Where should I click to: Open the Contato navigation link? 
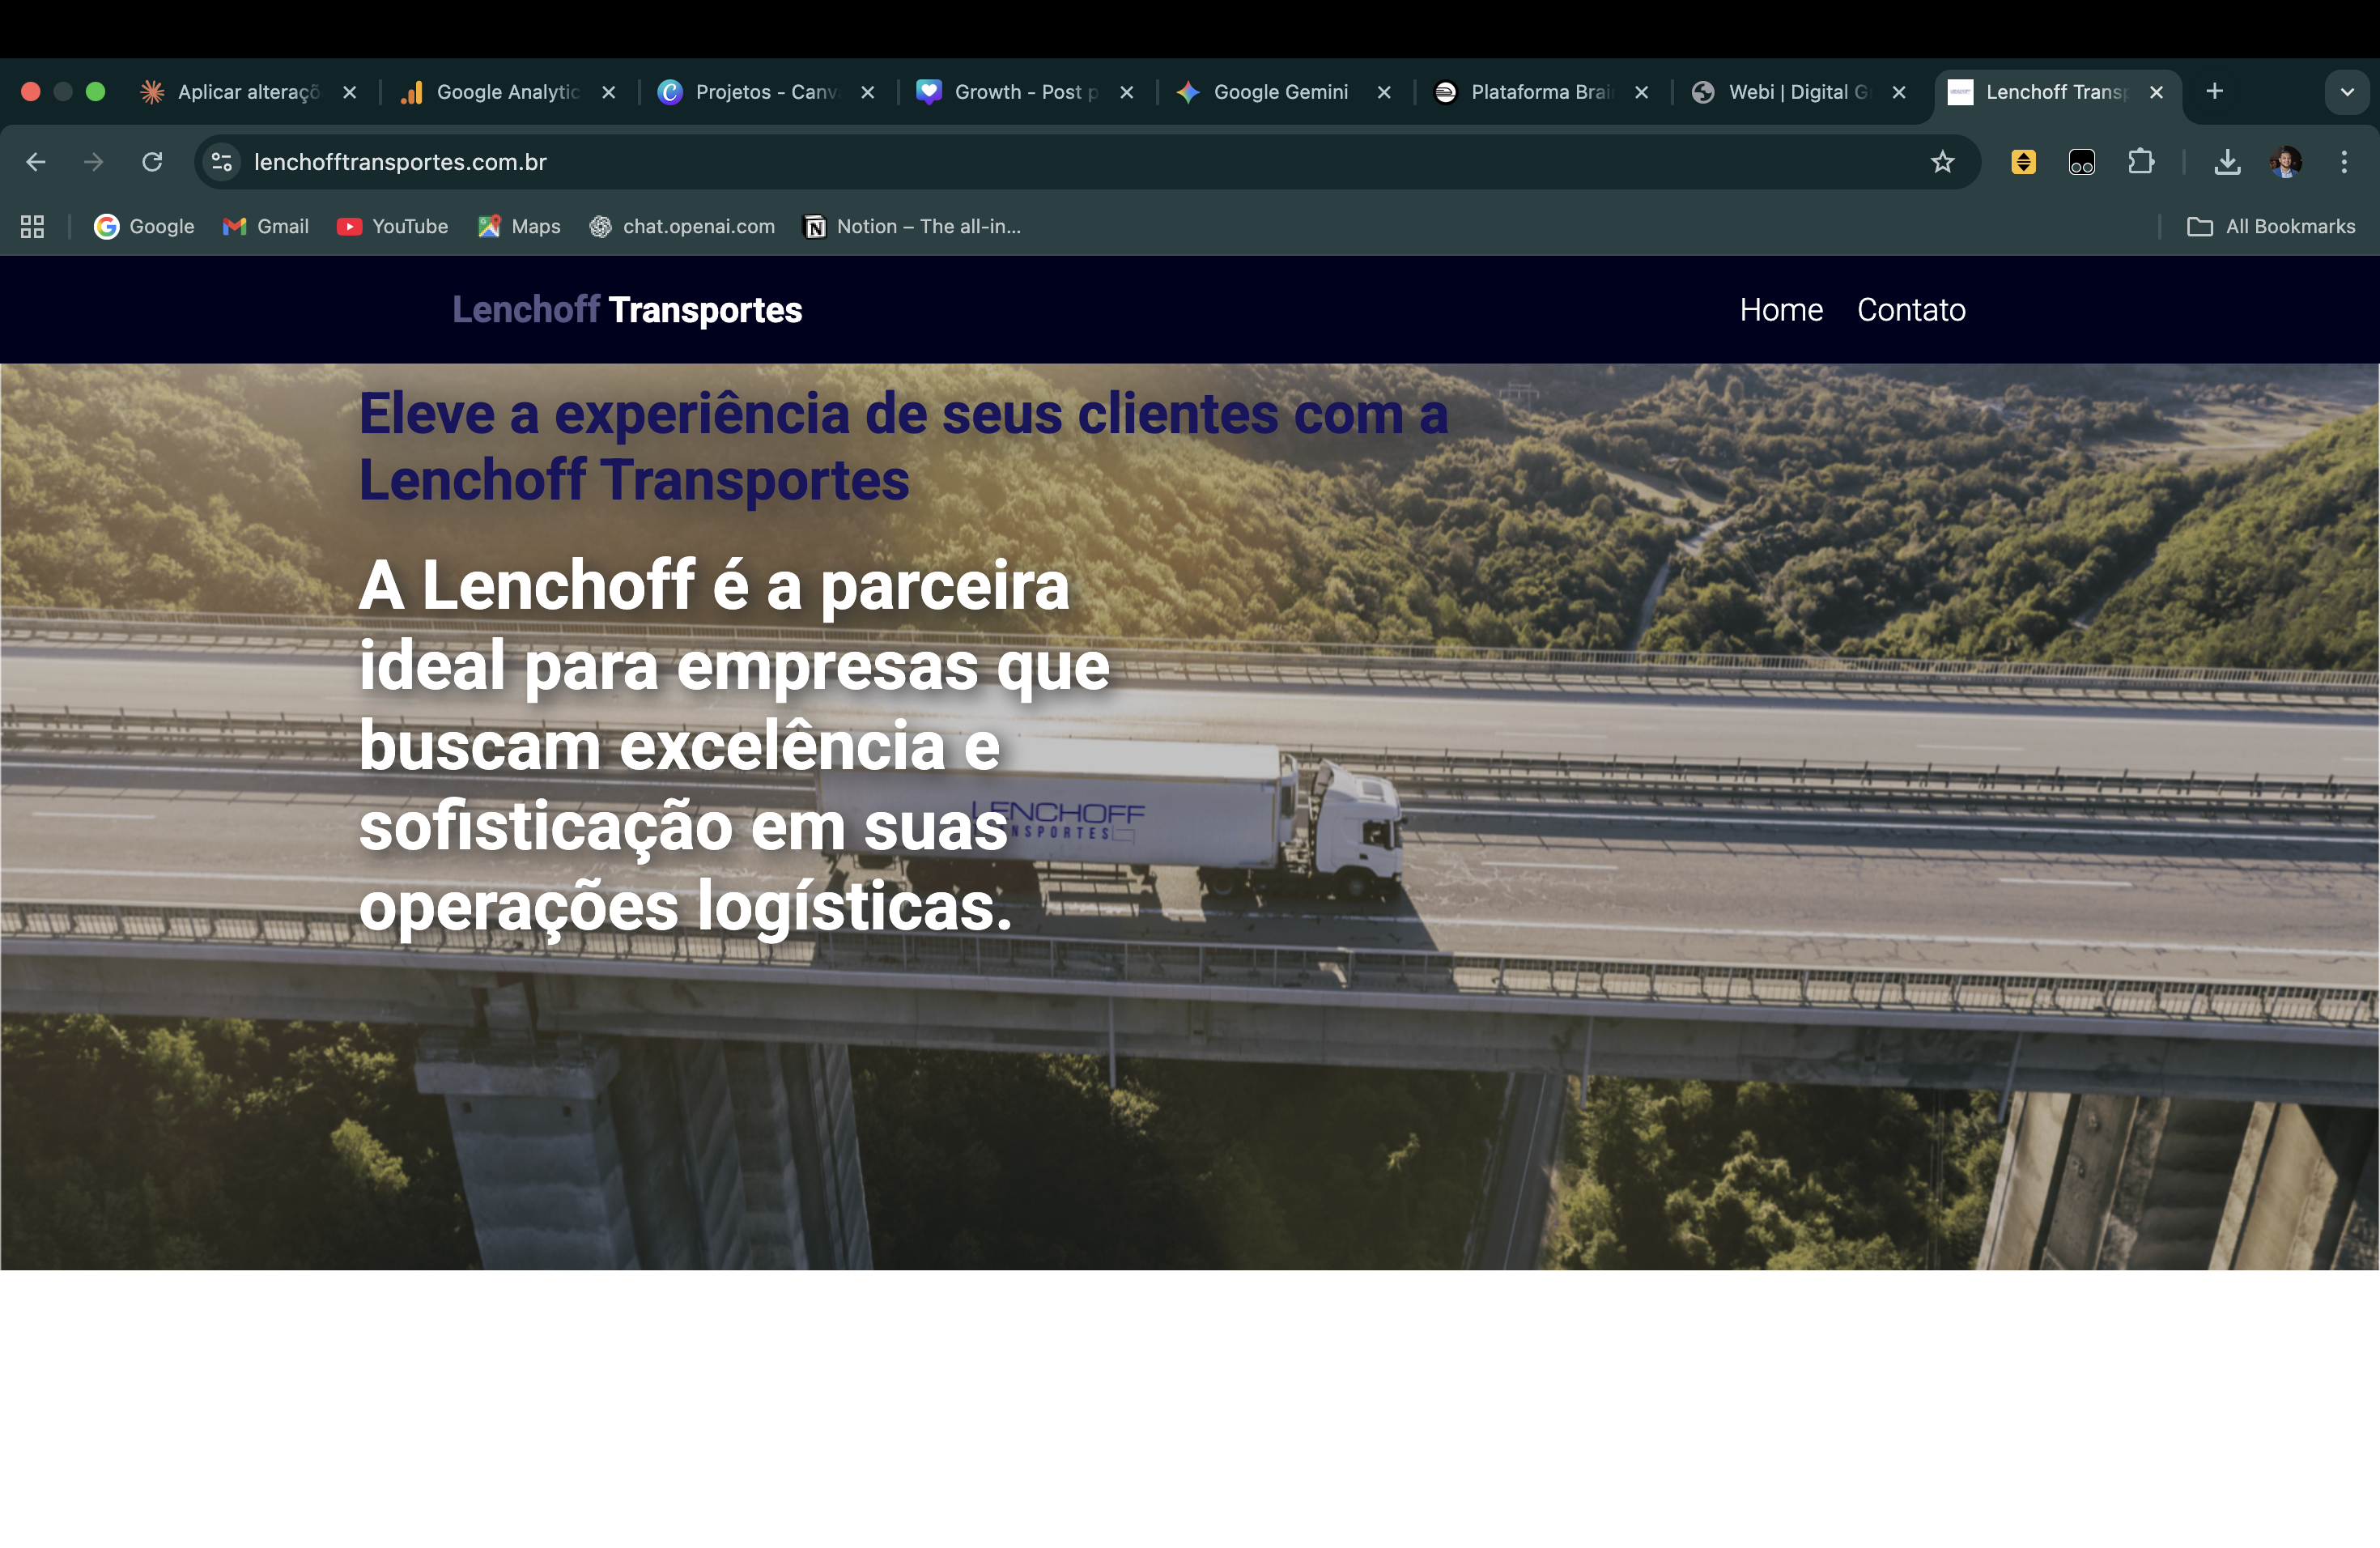1911,310
